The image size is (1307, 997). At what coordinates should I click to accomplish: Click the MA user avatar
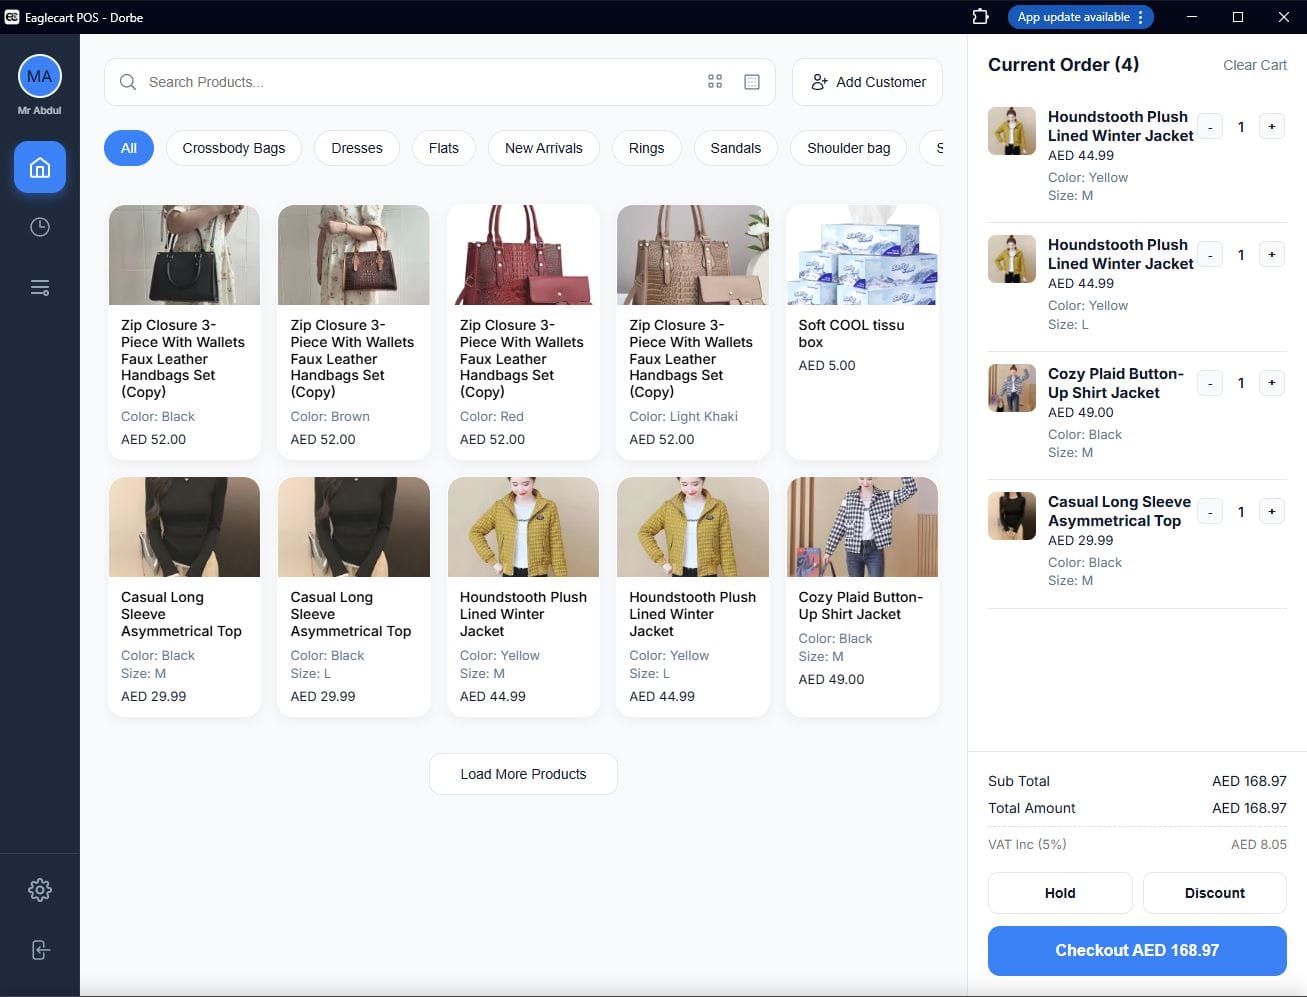pos(40,76)
